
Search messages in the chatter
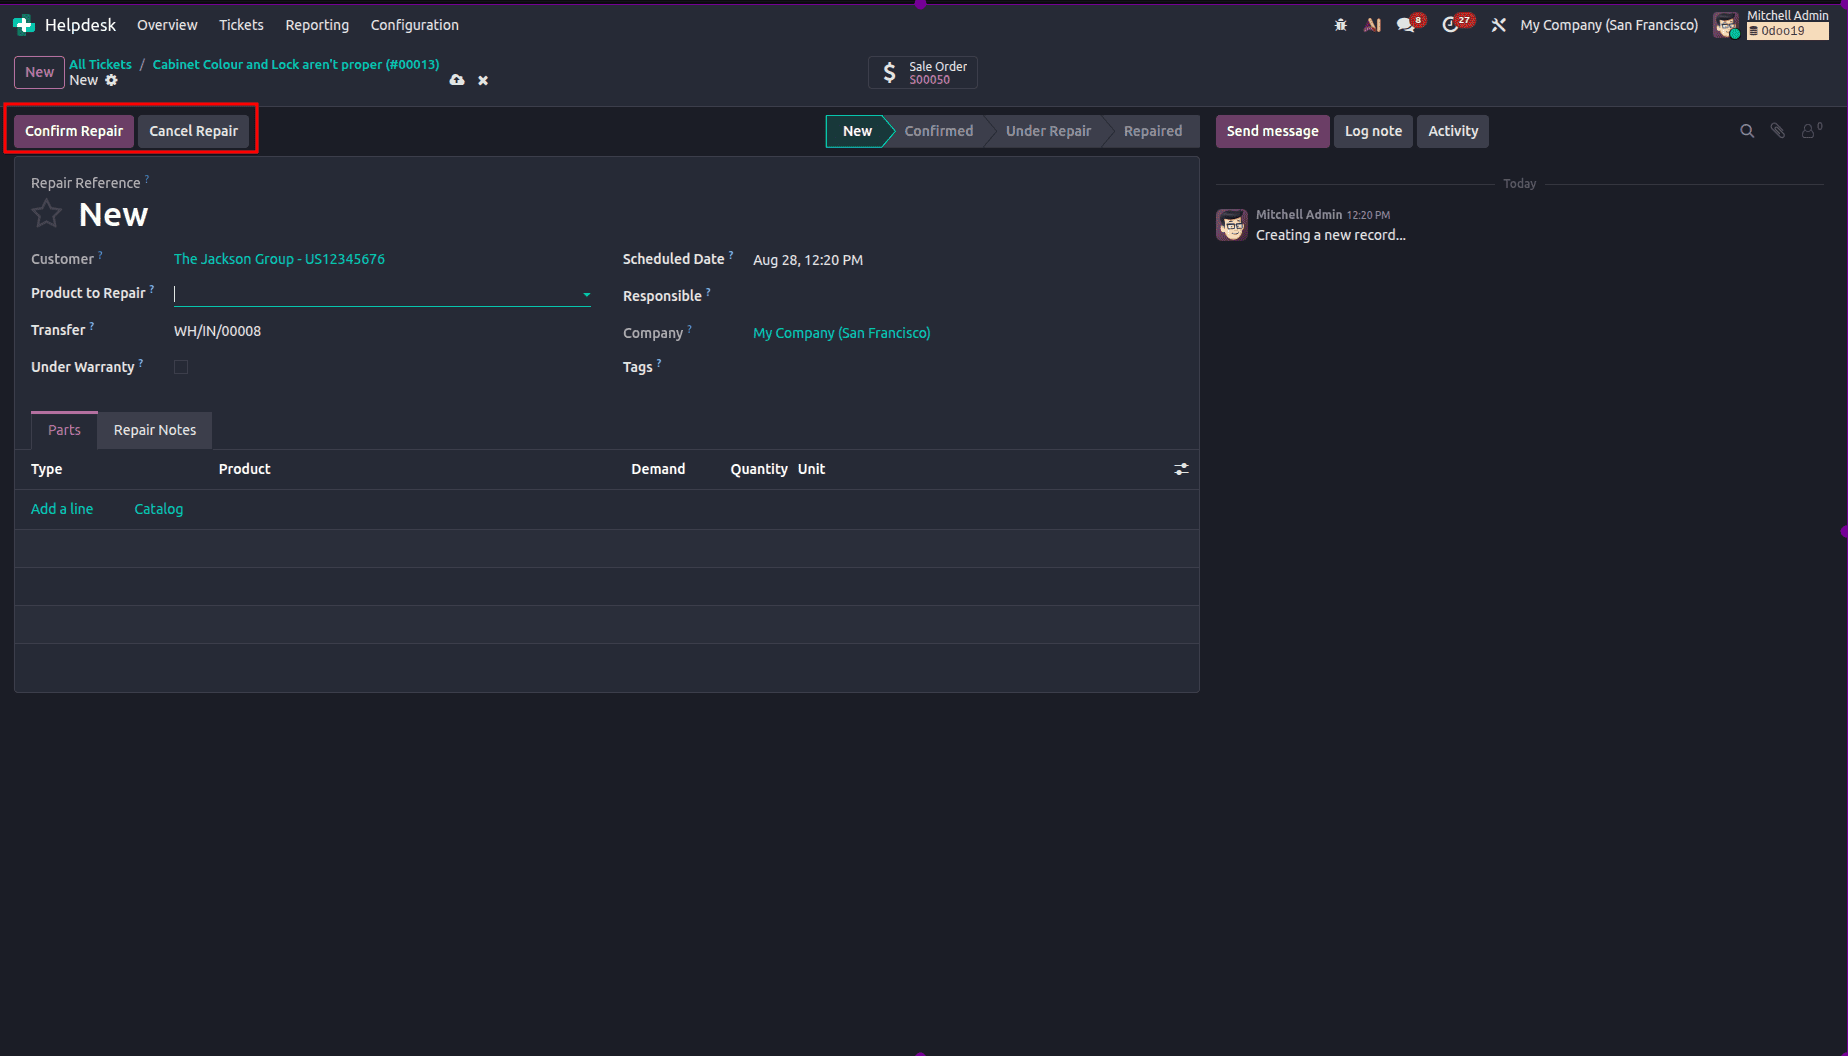click(1747, 131)
